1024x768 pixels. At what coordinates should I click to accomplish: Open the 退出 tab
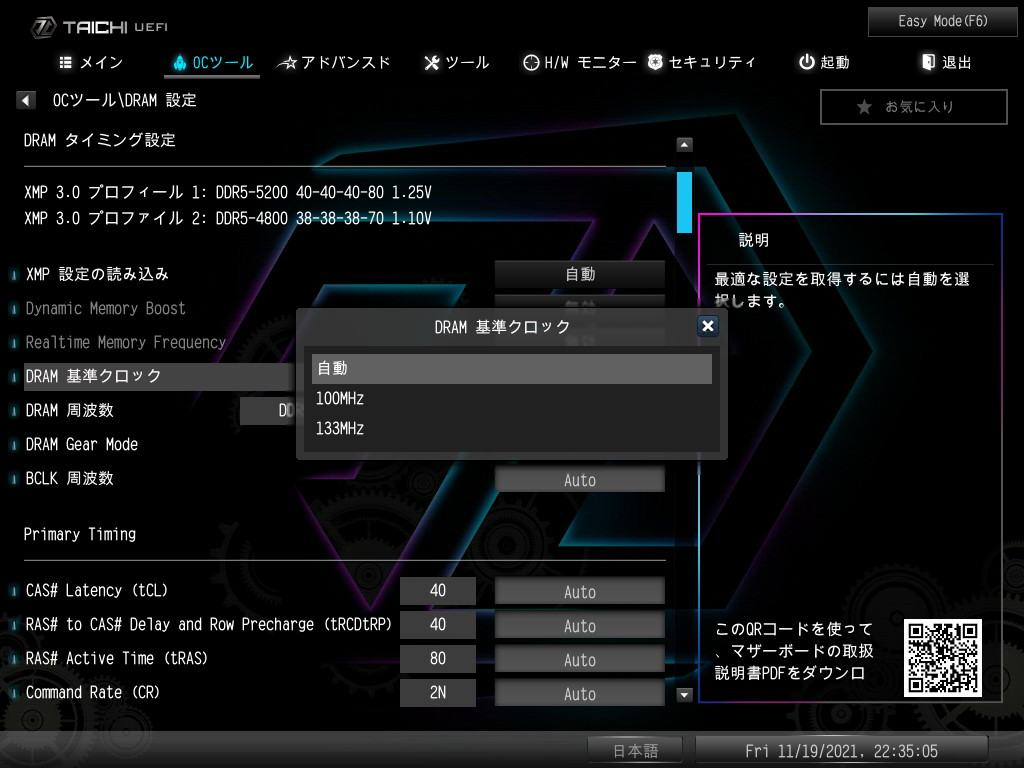click(947, 63)
